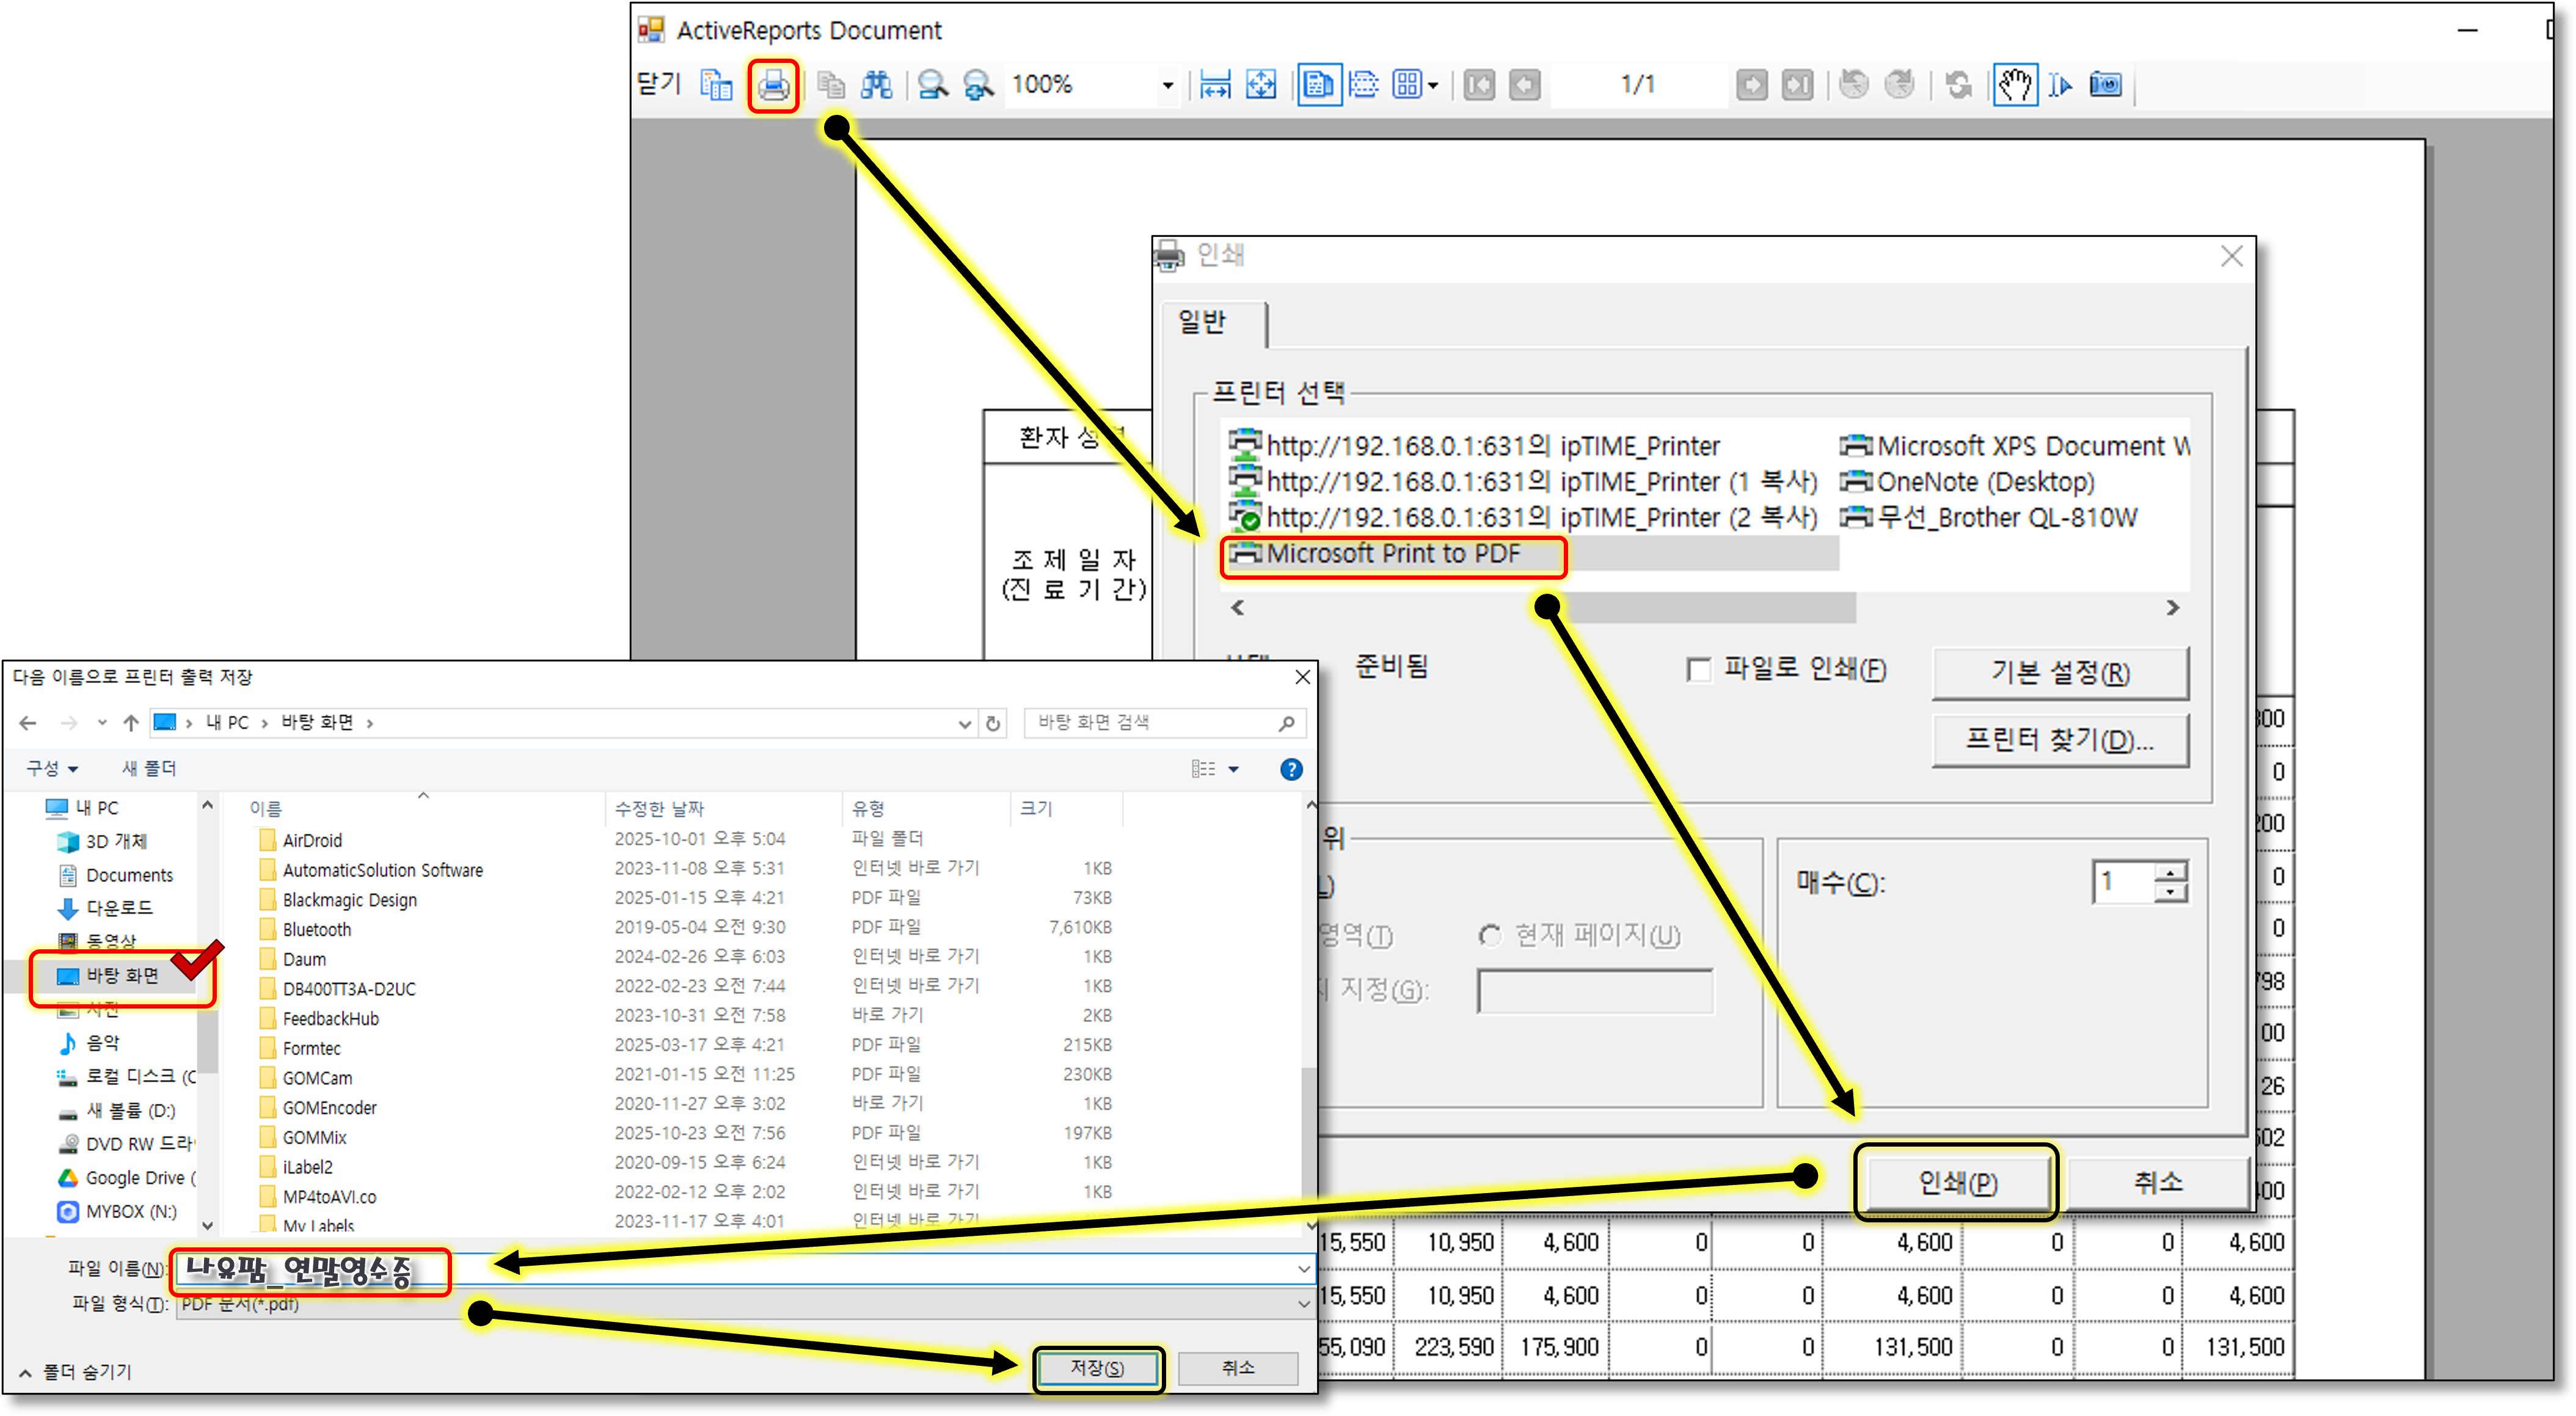Select the 현재 페이지 radio button

pos(1490,935)
